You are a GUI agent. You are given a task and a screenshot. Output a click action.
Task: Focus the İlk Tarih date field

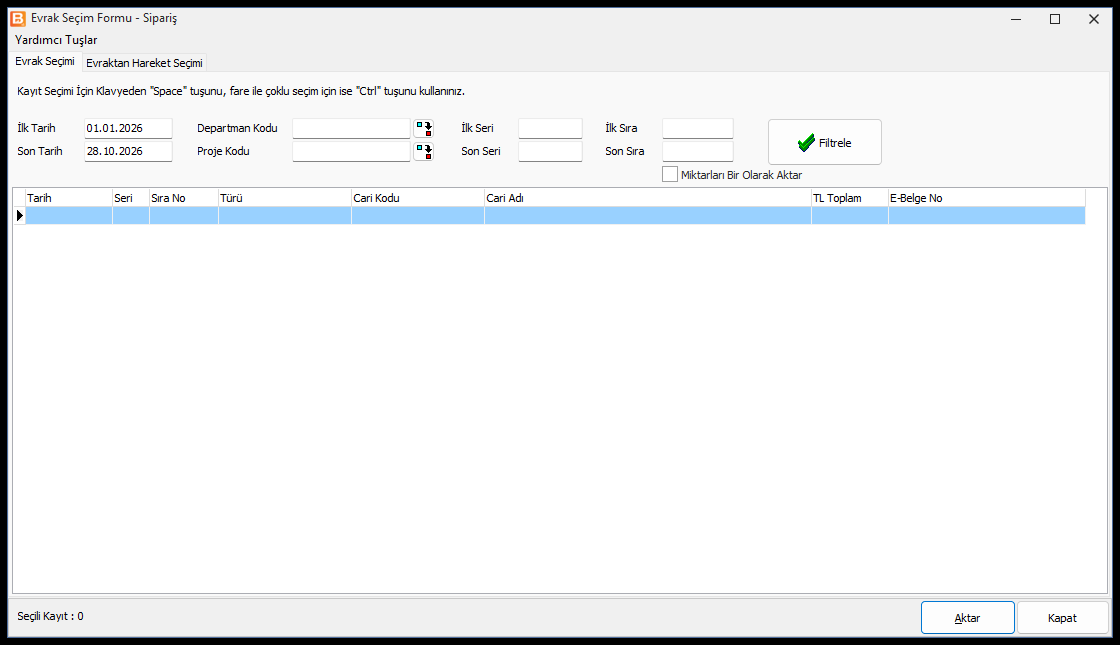click(x=129, y=129)
